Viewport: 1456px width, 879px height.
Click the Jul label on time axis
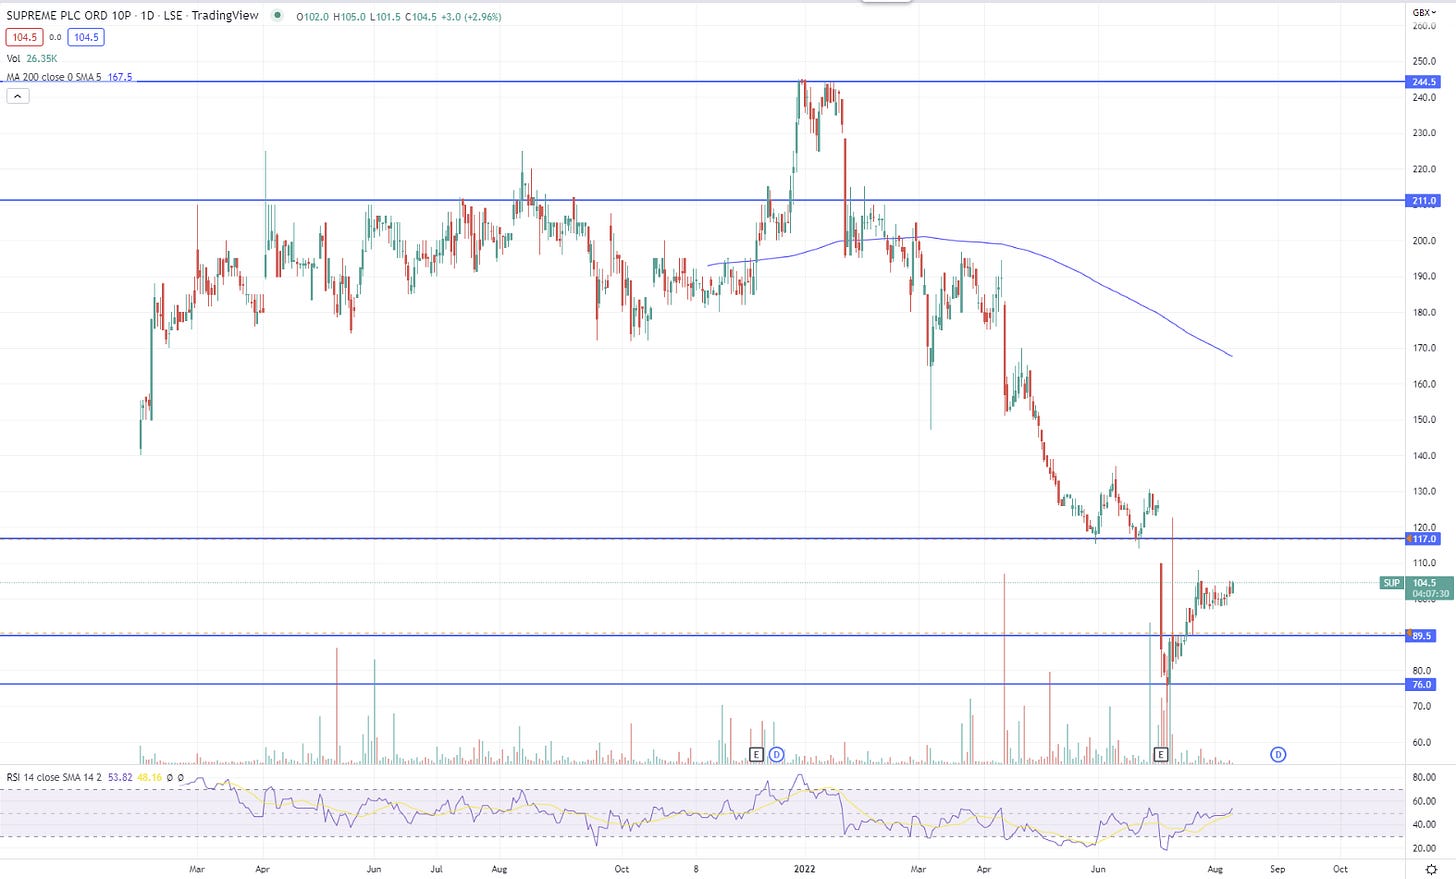(437, 869)
